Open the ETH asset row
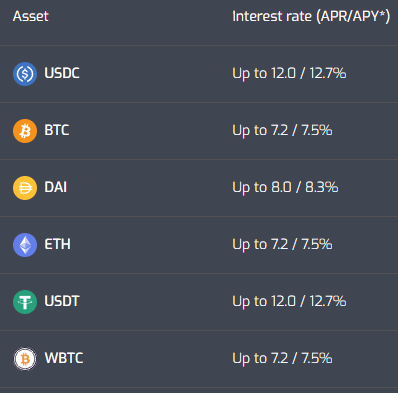Screen dimensions: 398x393 (199, 245)
